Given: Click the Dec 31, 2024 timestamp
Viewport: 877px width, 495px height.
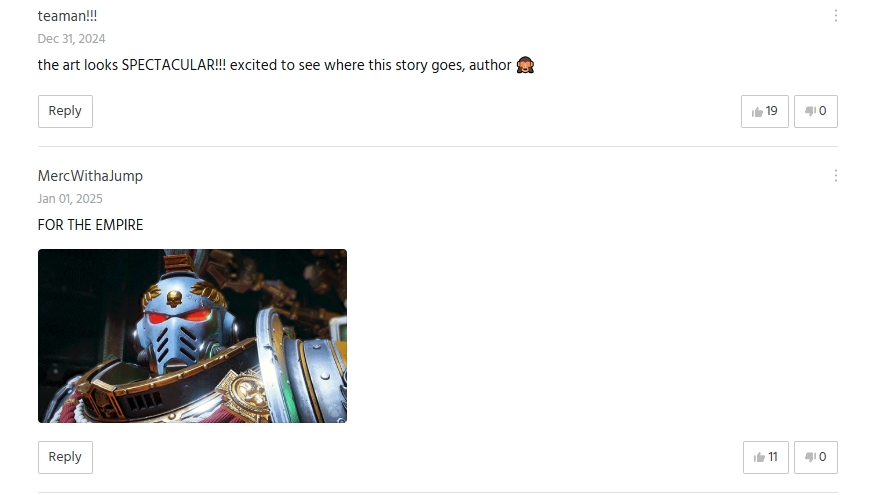Looking at the screenshot, I should 72,39.
